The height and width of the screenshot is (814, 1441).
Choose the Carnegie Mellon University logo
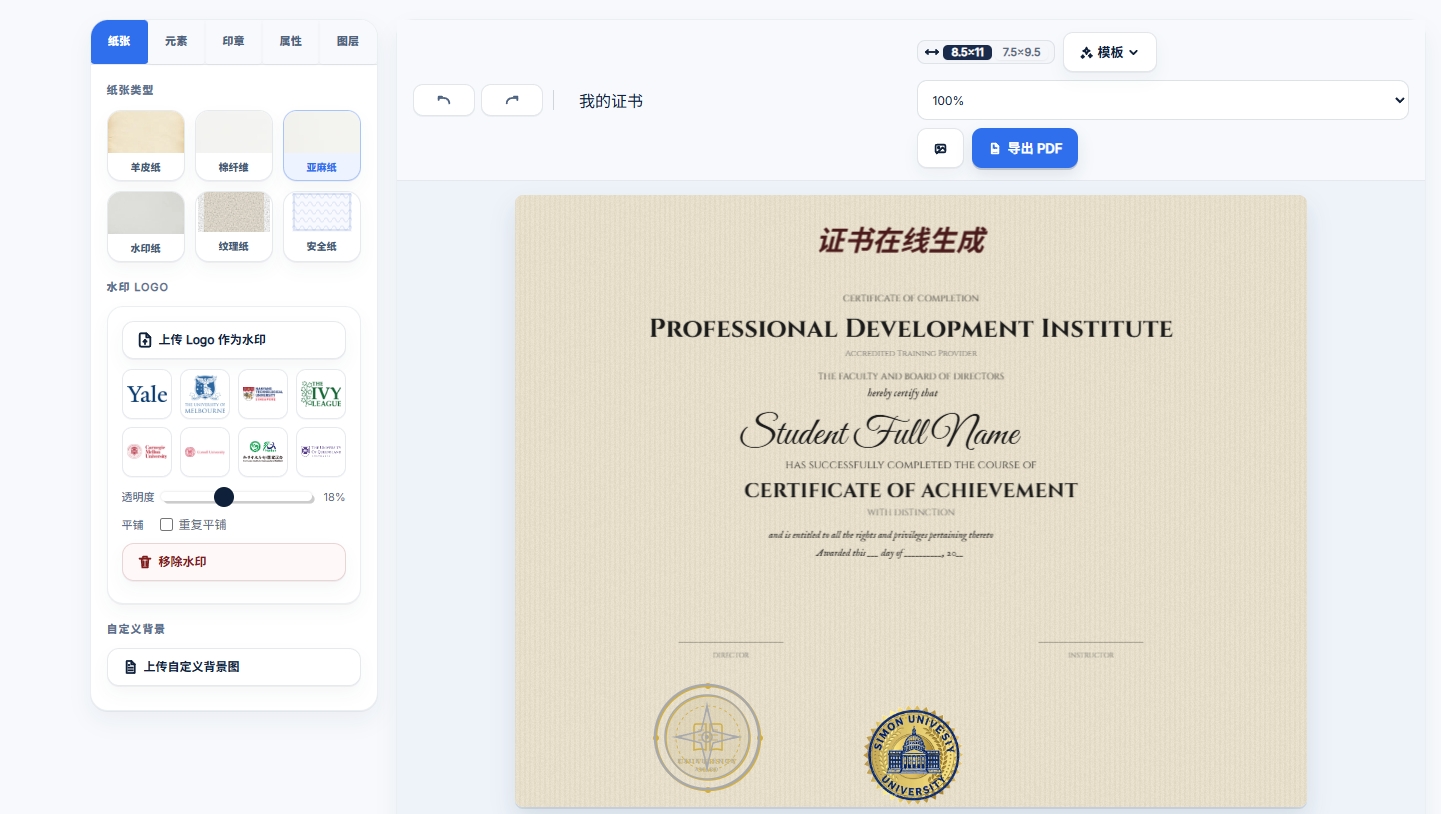point(147,452)
